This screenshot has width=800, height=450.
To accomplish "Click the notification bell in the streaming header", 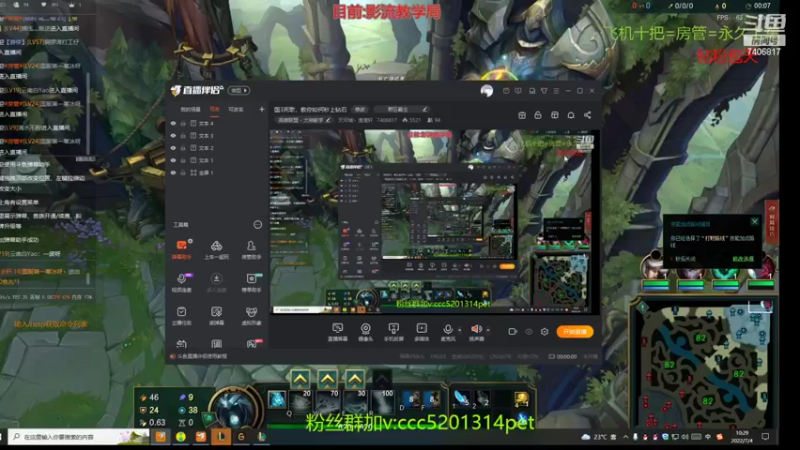I will 571,115.
